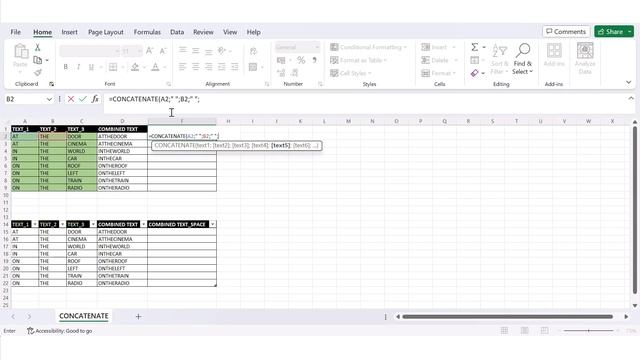Click the vertical scrollbar thumb
Image resolution: width=640 pixels, height=360 pixels.
click(x=635, y=210)
